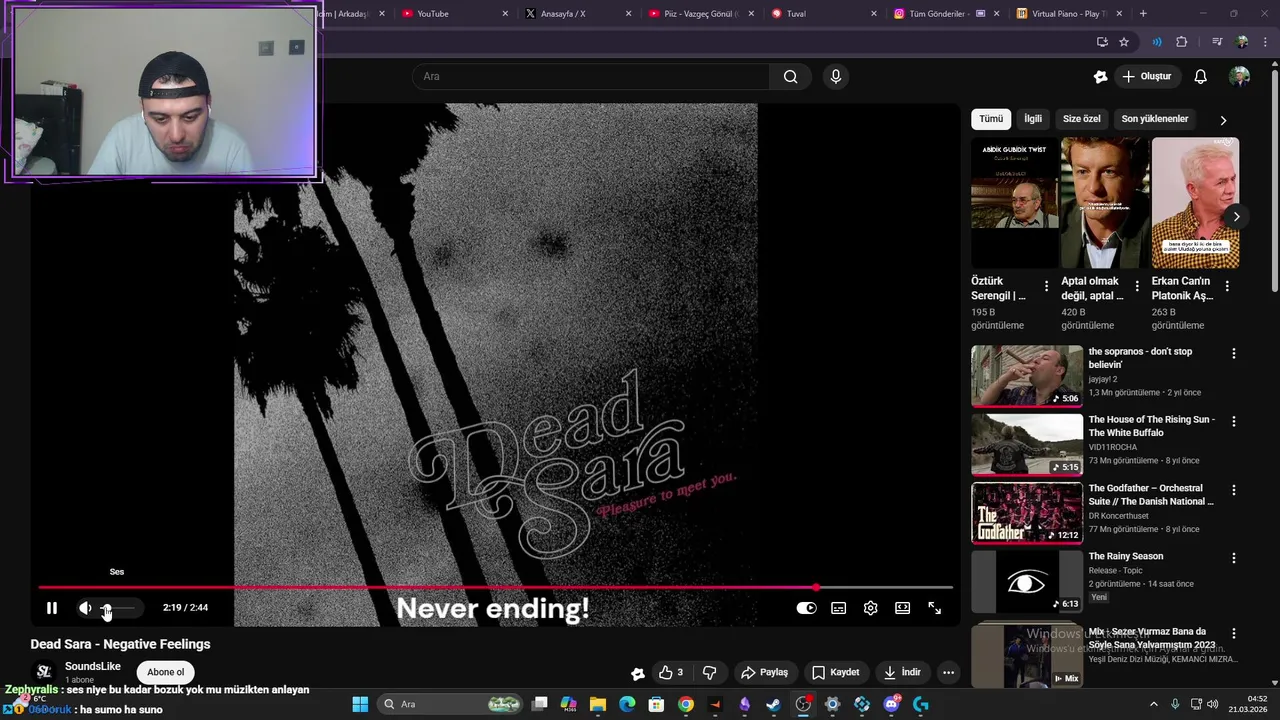Open Microsoft Edge from the taskbar

coord(627,704)
